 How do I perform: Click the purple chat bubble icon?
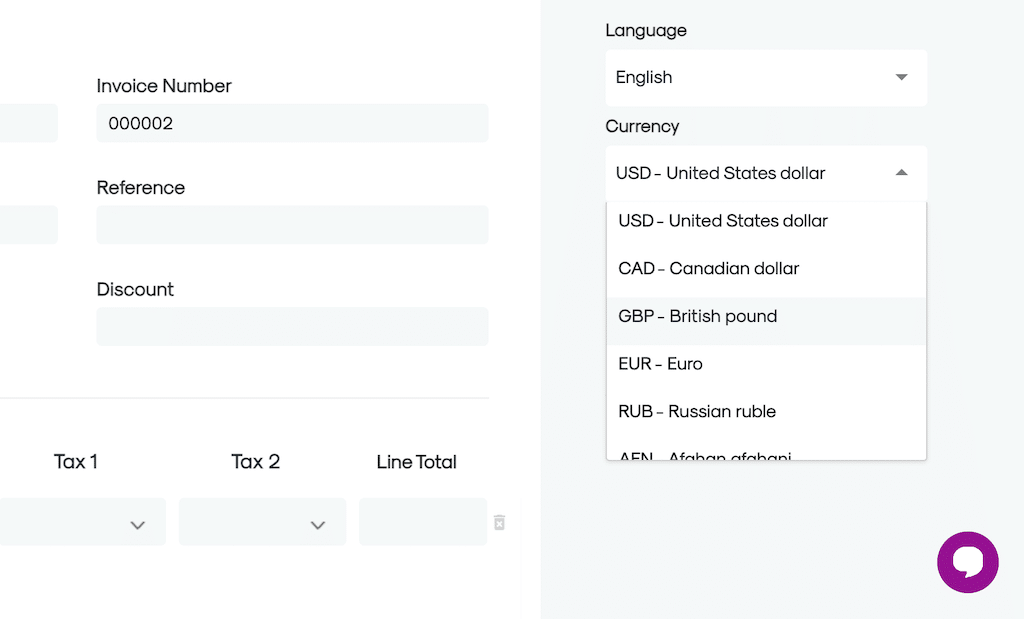[x=967, y=562]
